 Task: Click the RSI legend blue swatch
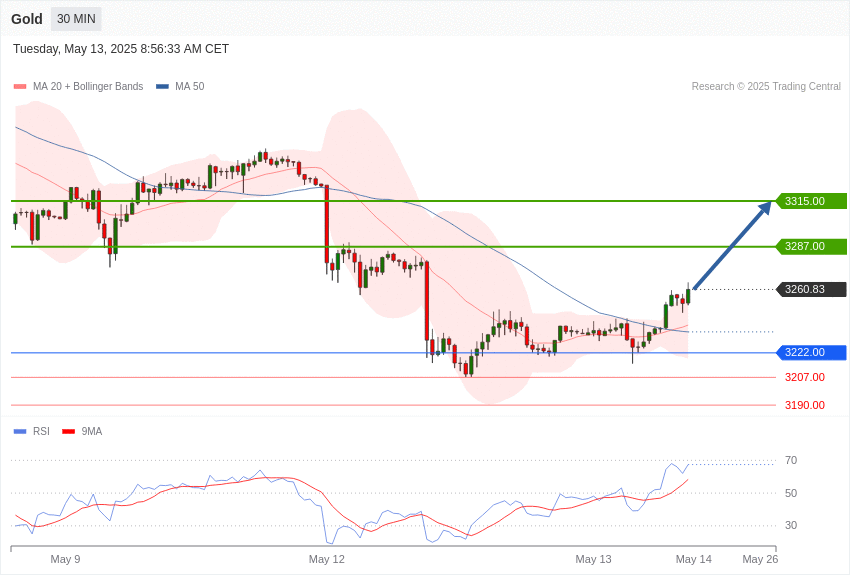pos(20,431)
